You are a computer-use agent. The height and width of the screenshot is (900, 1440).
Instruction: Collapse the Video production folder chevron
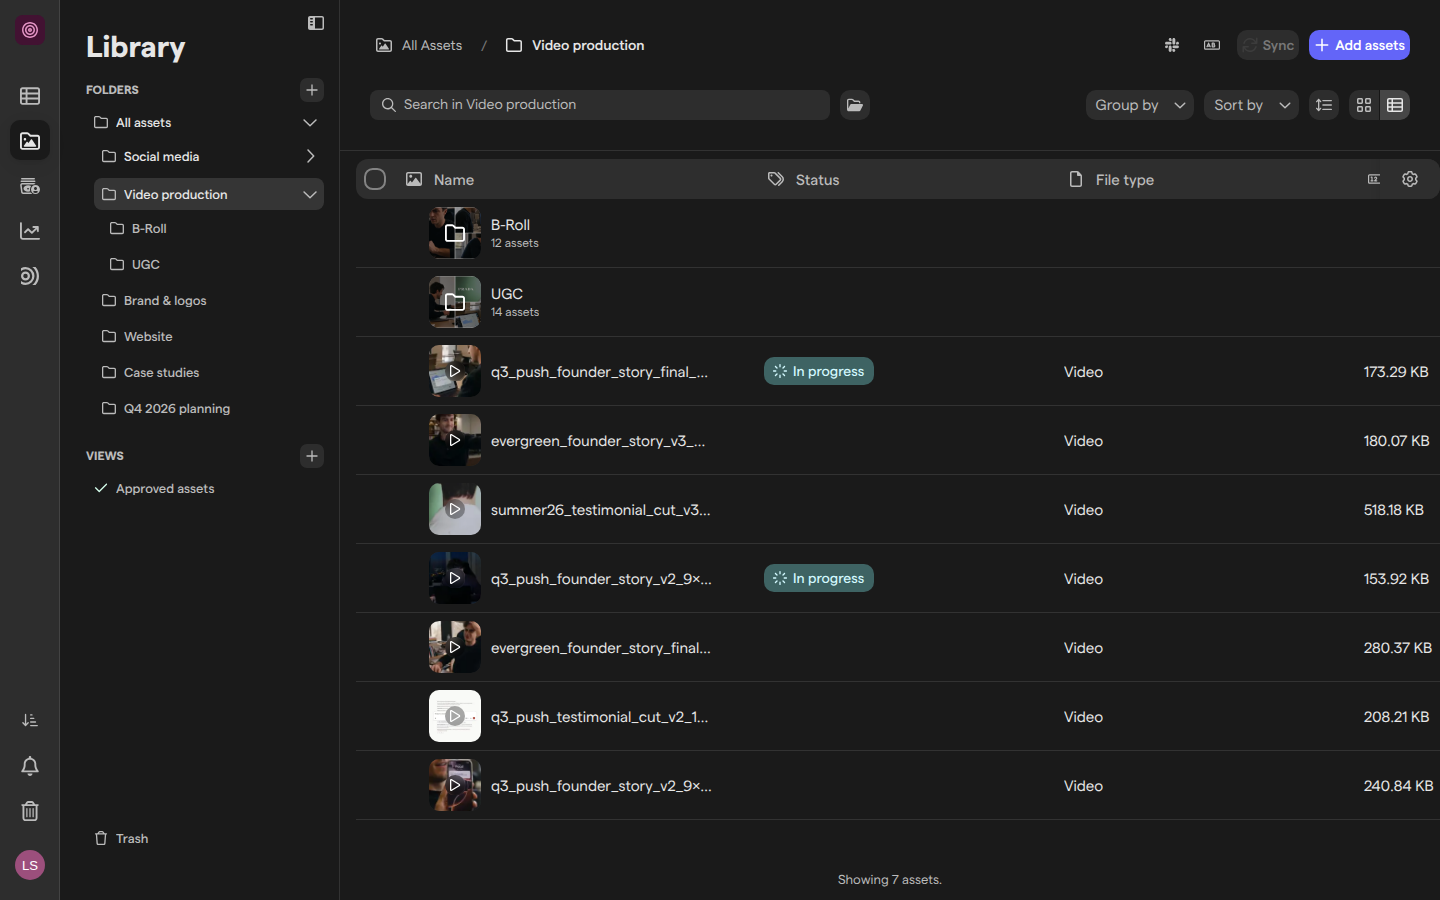pyautogui.click(x=310, y=195)
